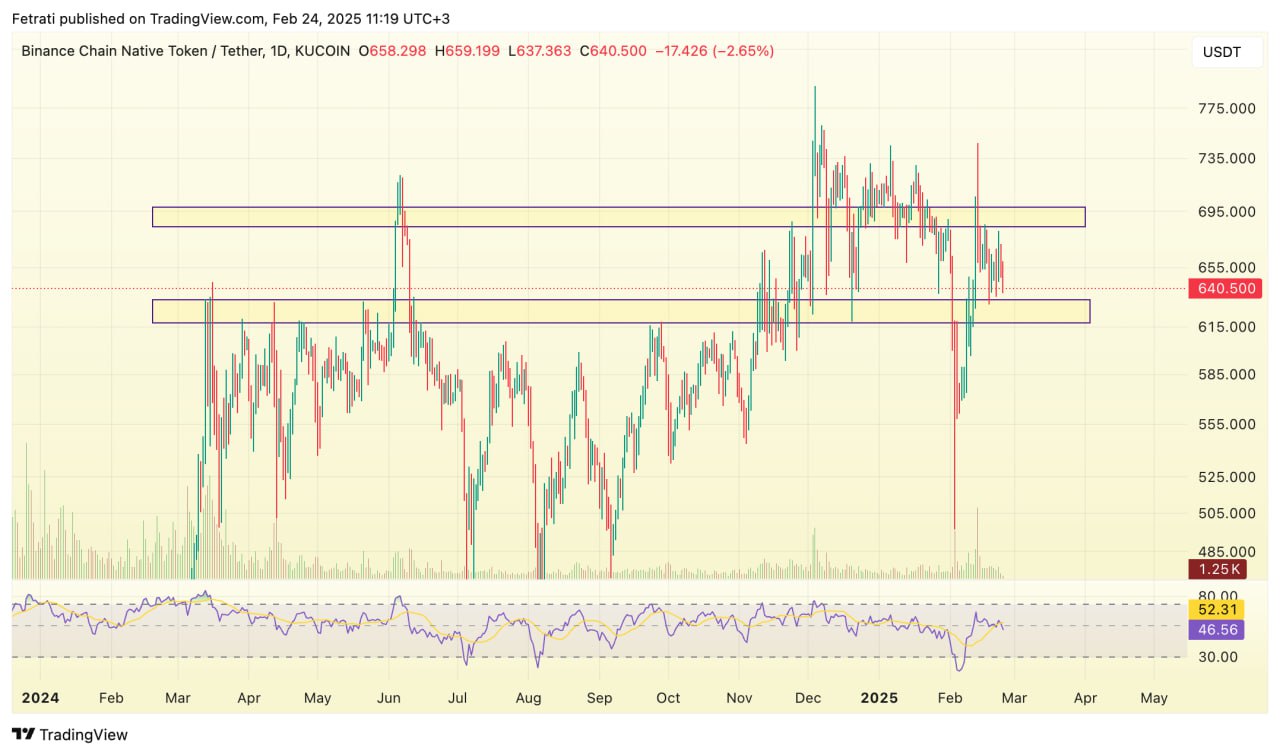Viewport: 1280px width, 755px height.
Task: Select the lower support zone rectangle
Action: (620, 311)
